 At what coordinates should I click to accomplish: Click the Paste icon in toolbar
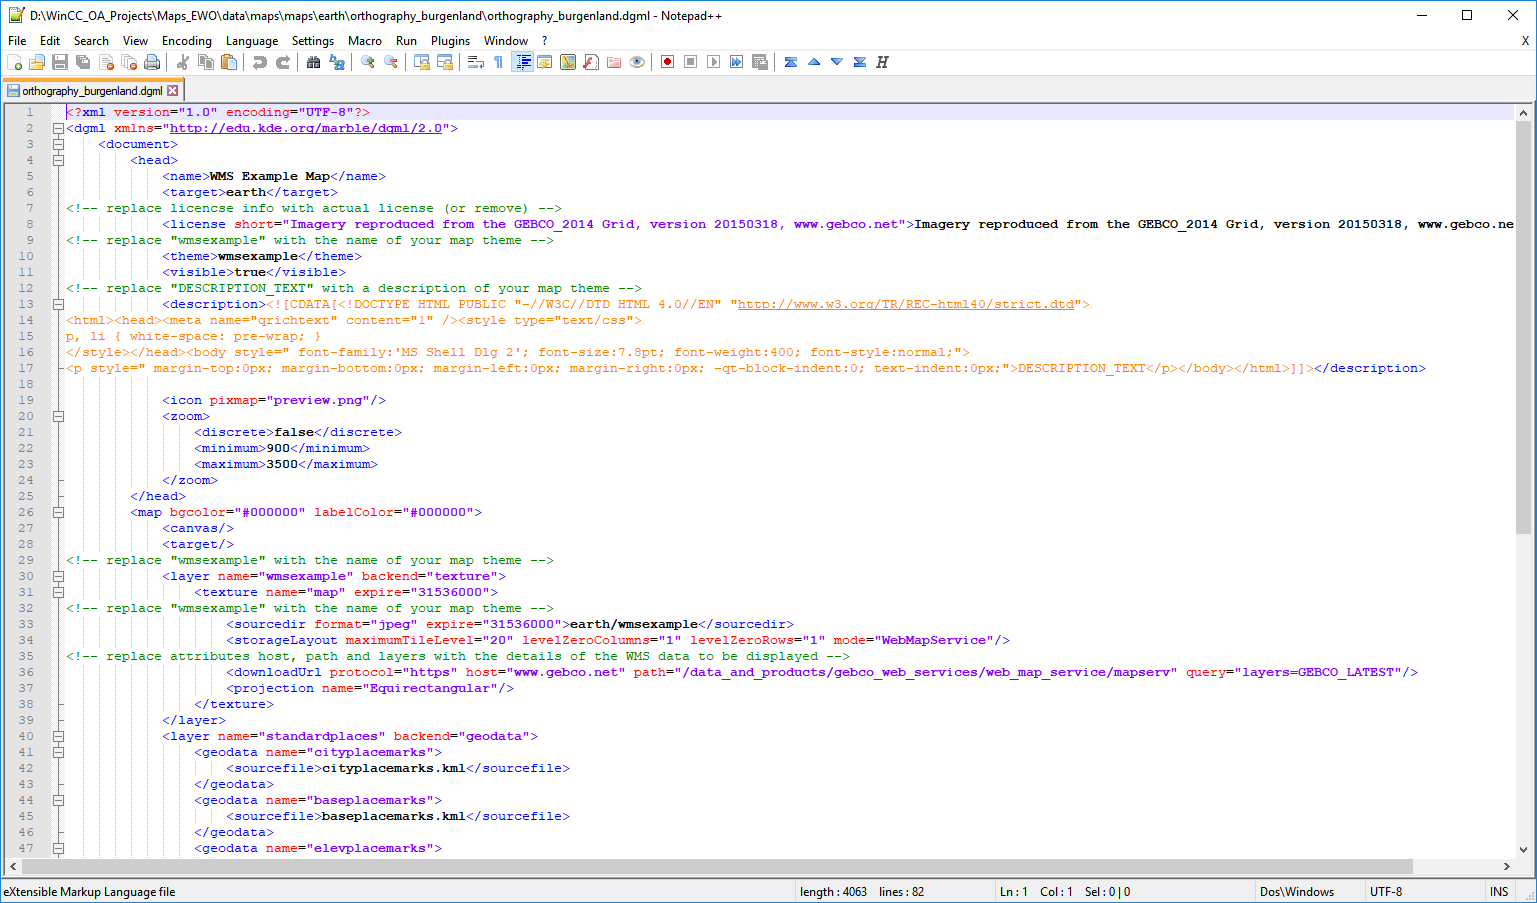pos(229,62)
